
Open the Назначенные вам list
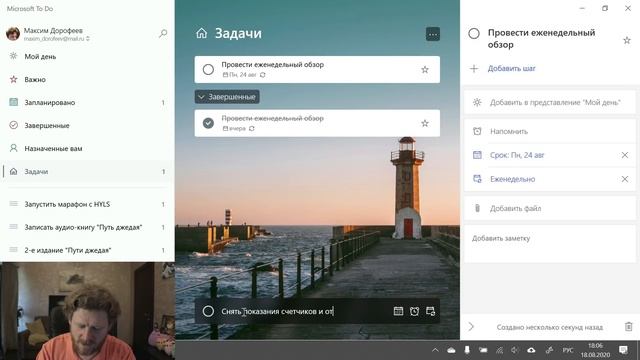[x=88, y=149]
